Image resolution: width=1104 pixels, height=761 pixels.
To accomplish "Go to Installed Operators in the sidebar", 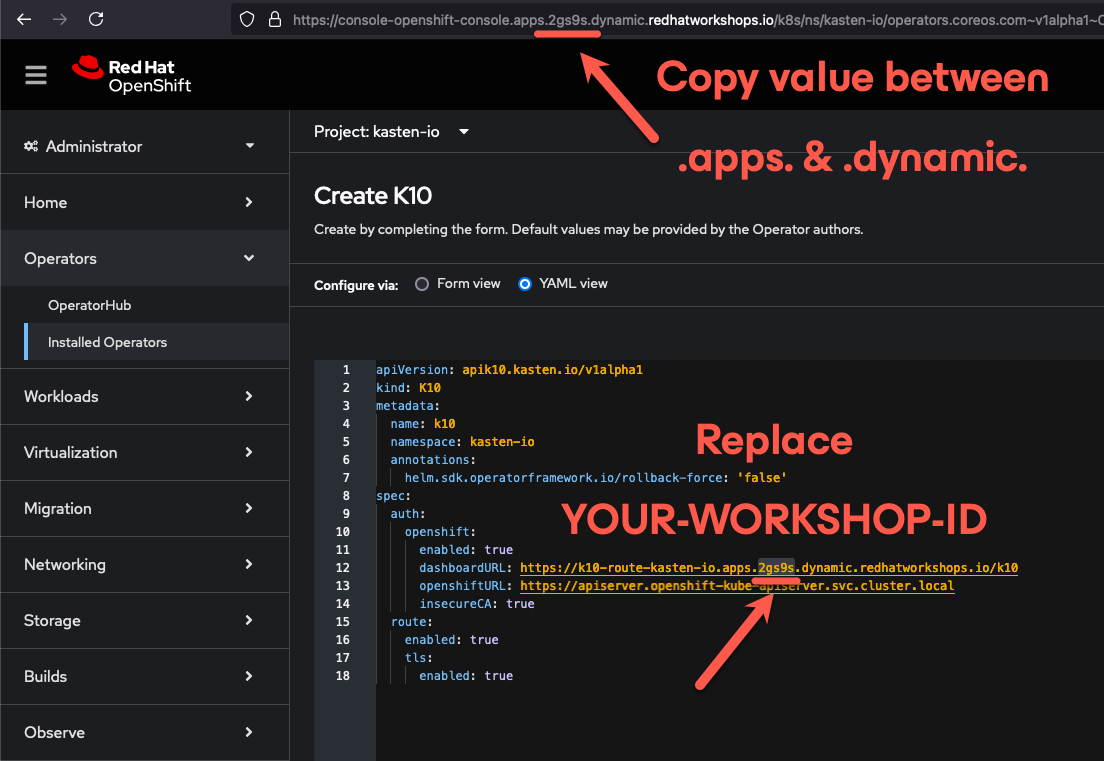I will click(x=107, y=342).
